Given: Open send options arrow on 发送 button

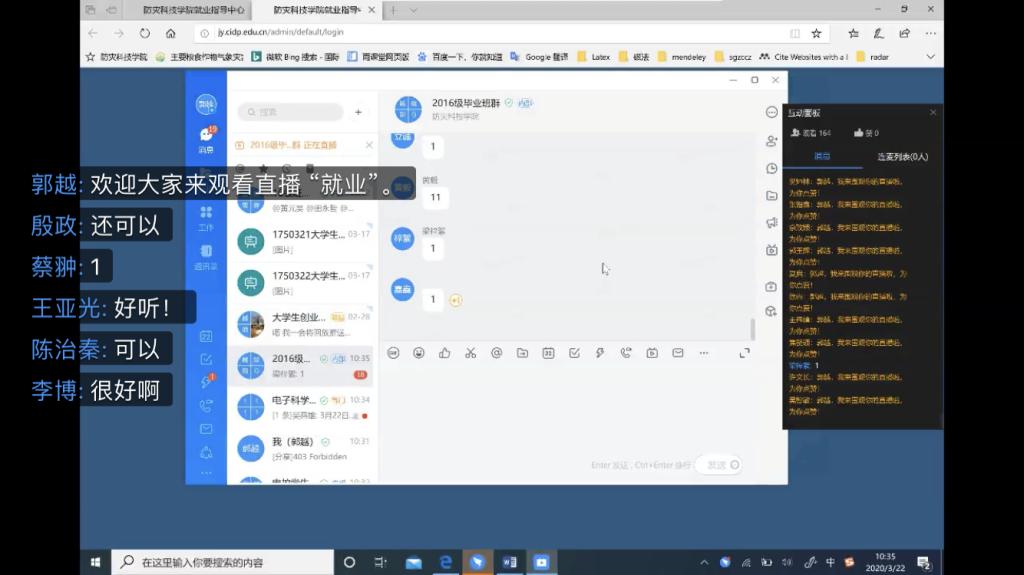Looking at the screenshot, I should [x=735, y=465].
